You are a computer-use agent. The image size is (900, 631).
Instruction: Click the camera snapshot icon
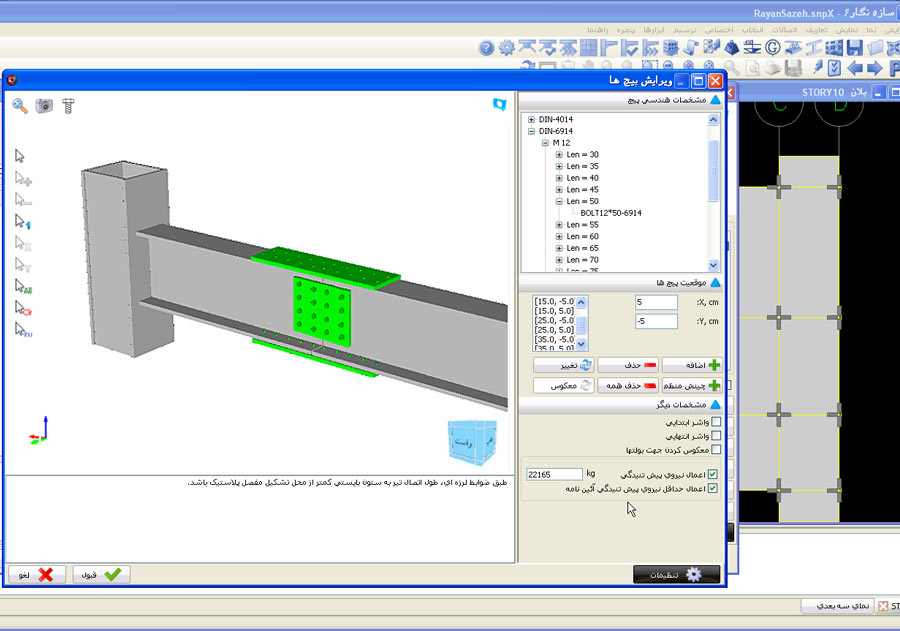tap(44, 105)
